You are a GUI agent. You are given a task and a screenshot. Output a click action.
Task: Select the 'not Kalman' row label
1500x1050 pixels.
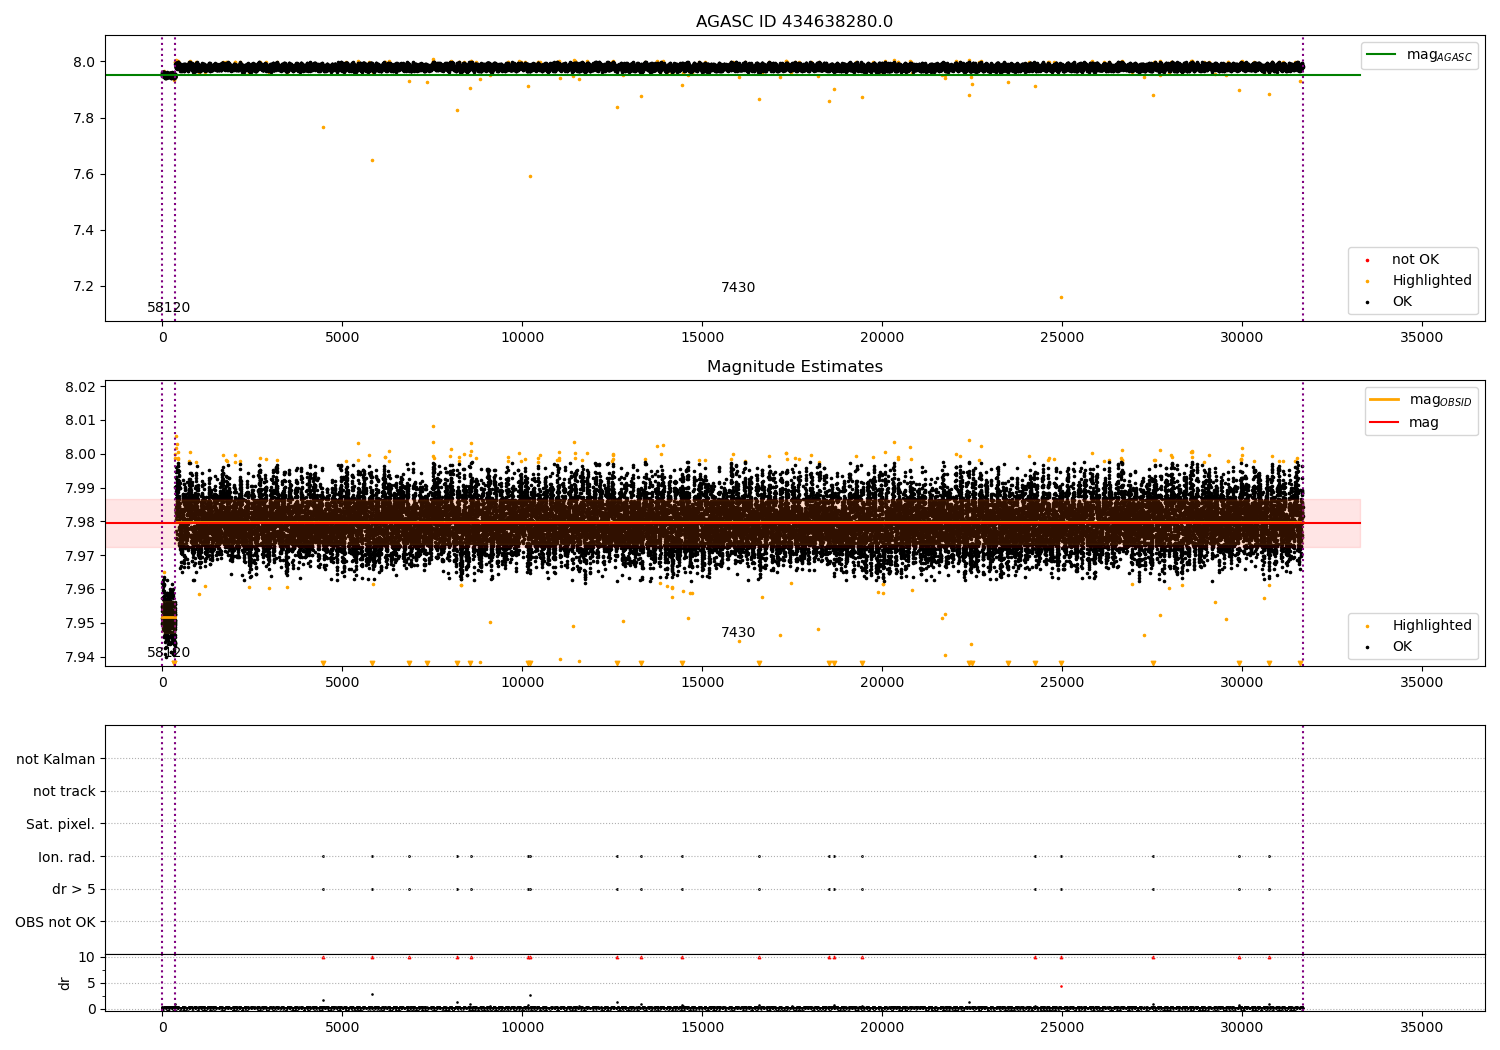(x=56, y=759)
